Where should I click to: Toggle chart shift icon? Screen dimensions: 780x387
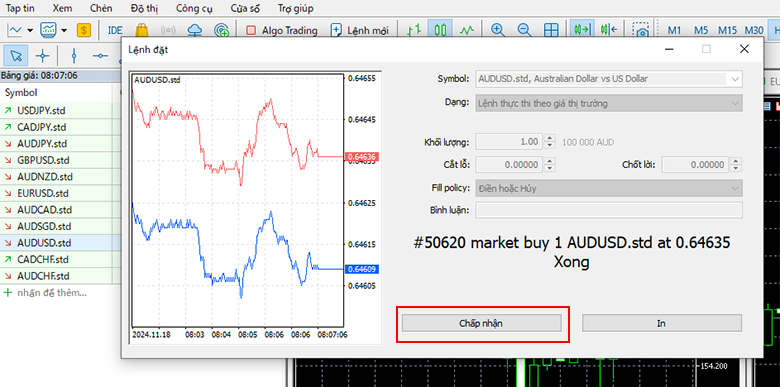609,30
